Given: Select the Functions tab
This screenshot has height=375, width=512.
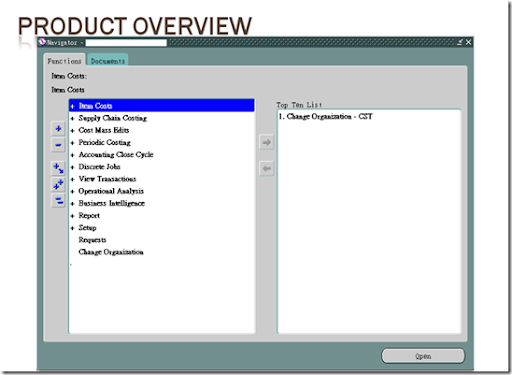Looking at the screenshot, I should (x=64, y=61).
